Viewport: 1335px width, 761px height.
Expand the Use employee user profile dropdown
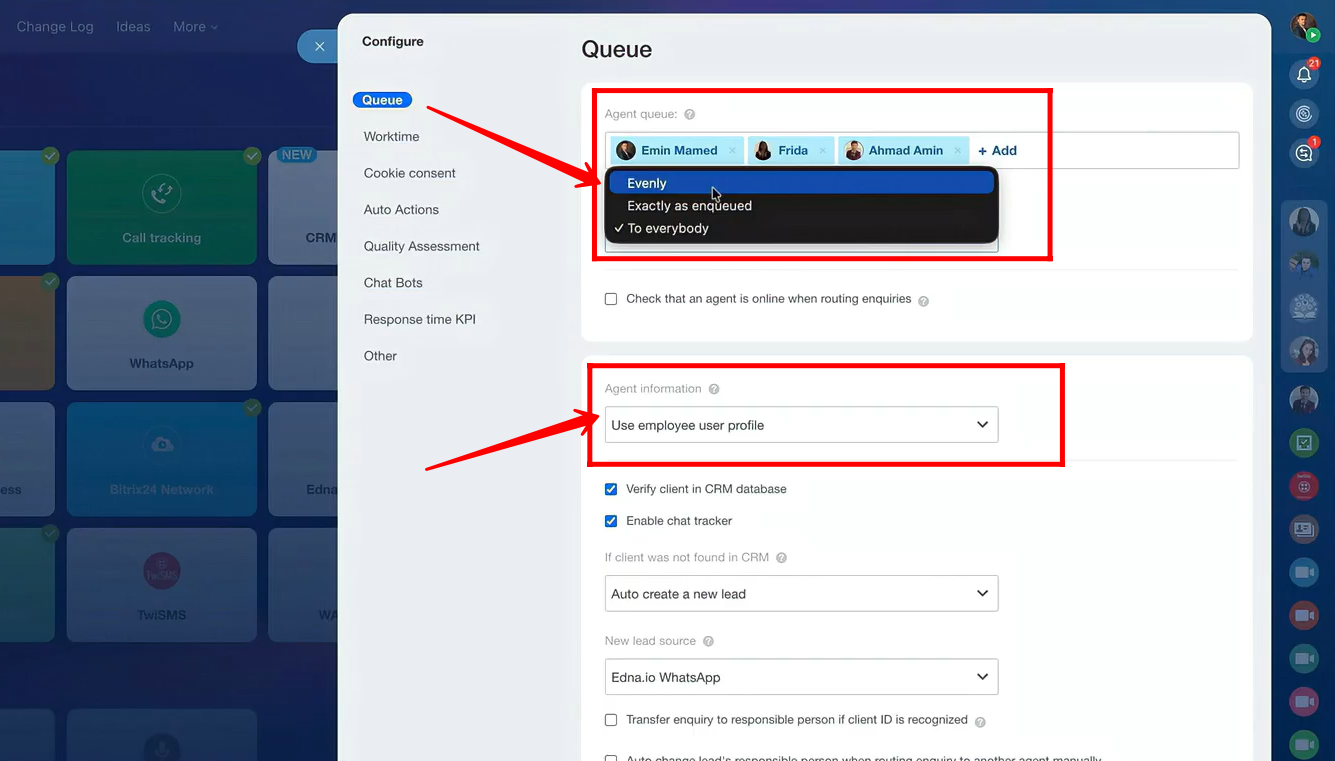(x=801, y=425)
